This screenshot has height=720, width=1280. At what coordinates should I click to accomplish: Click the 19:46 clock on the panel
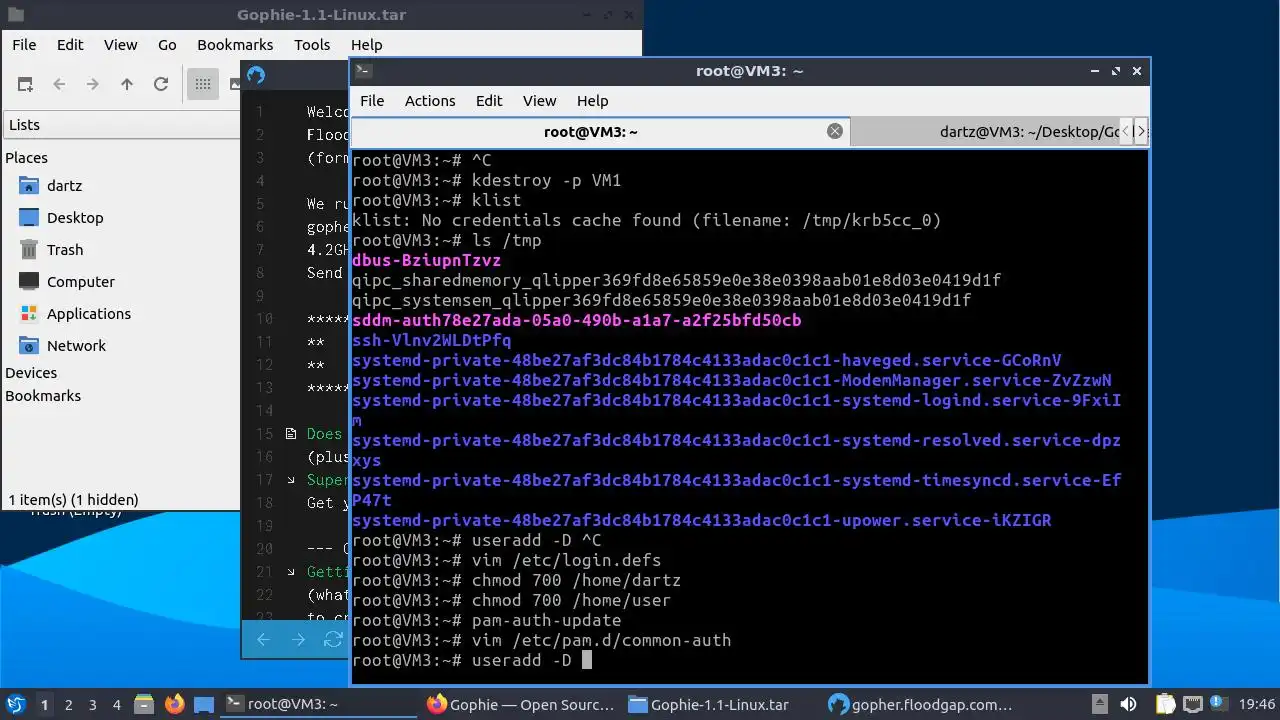[x=1257, y=704]
